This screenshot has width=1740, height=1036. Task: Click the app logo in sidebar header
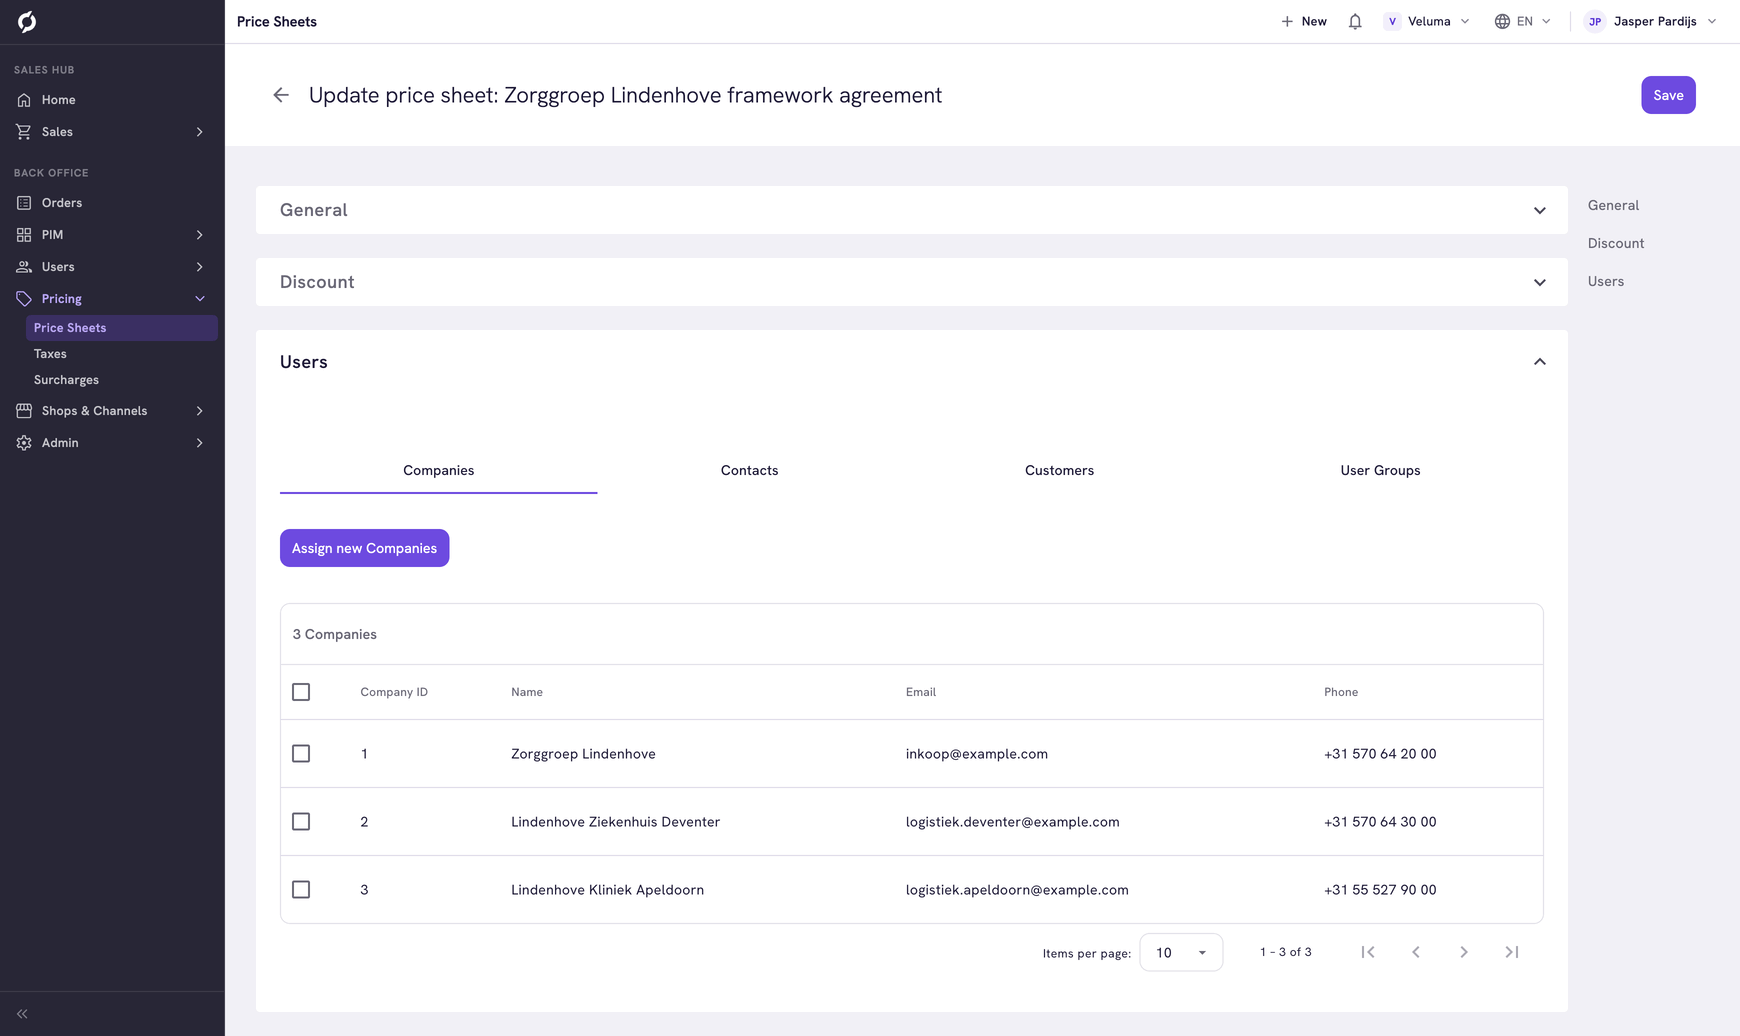(27, 21)
